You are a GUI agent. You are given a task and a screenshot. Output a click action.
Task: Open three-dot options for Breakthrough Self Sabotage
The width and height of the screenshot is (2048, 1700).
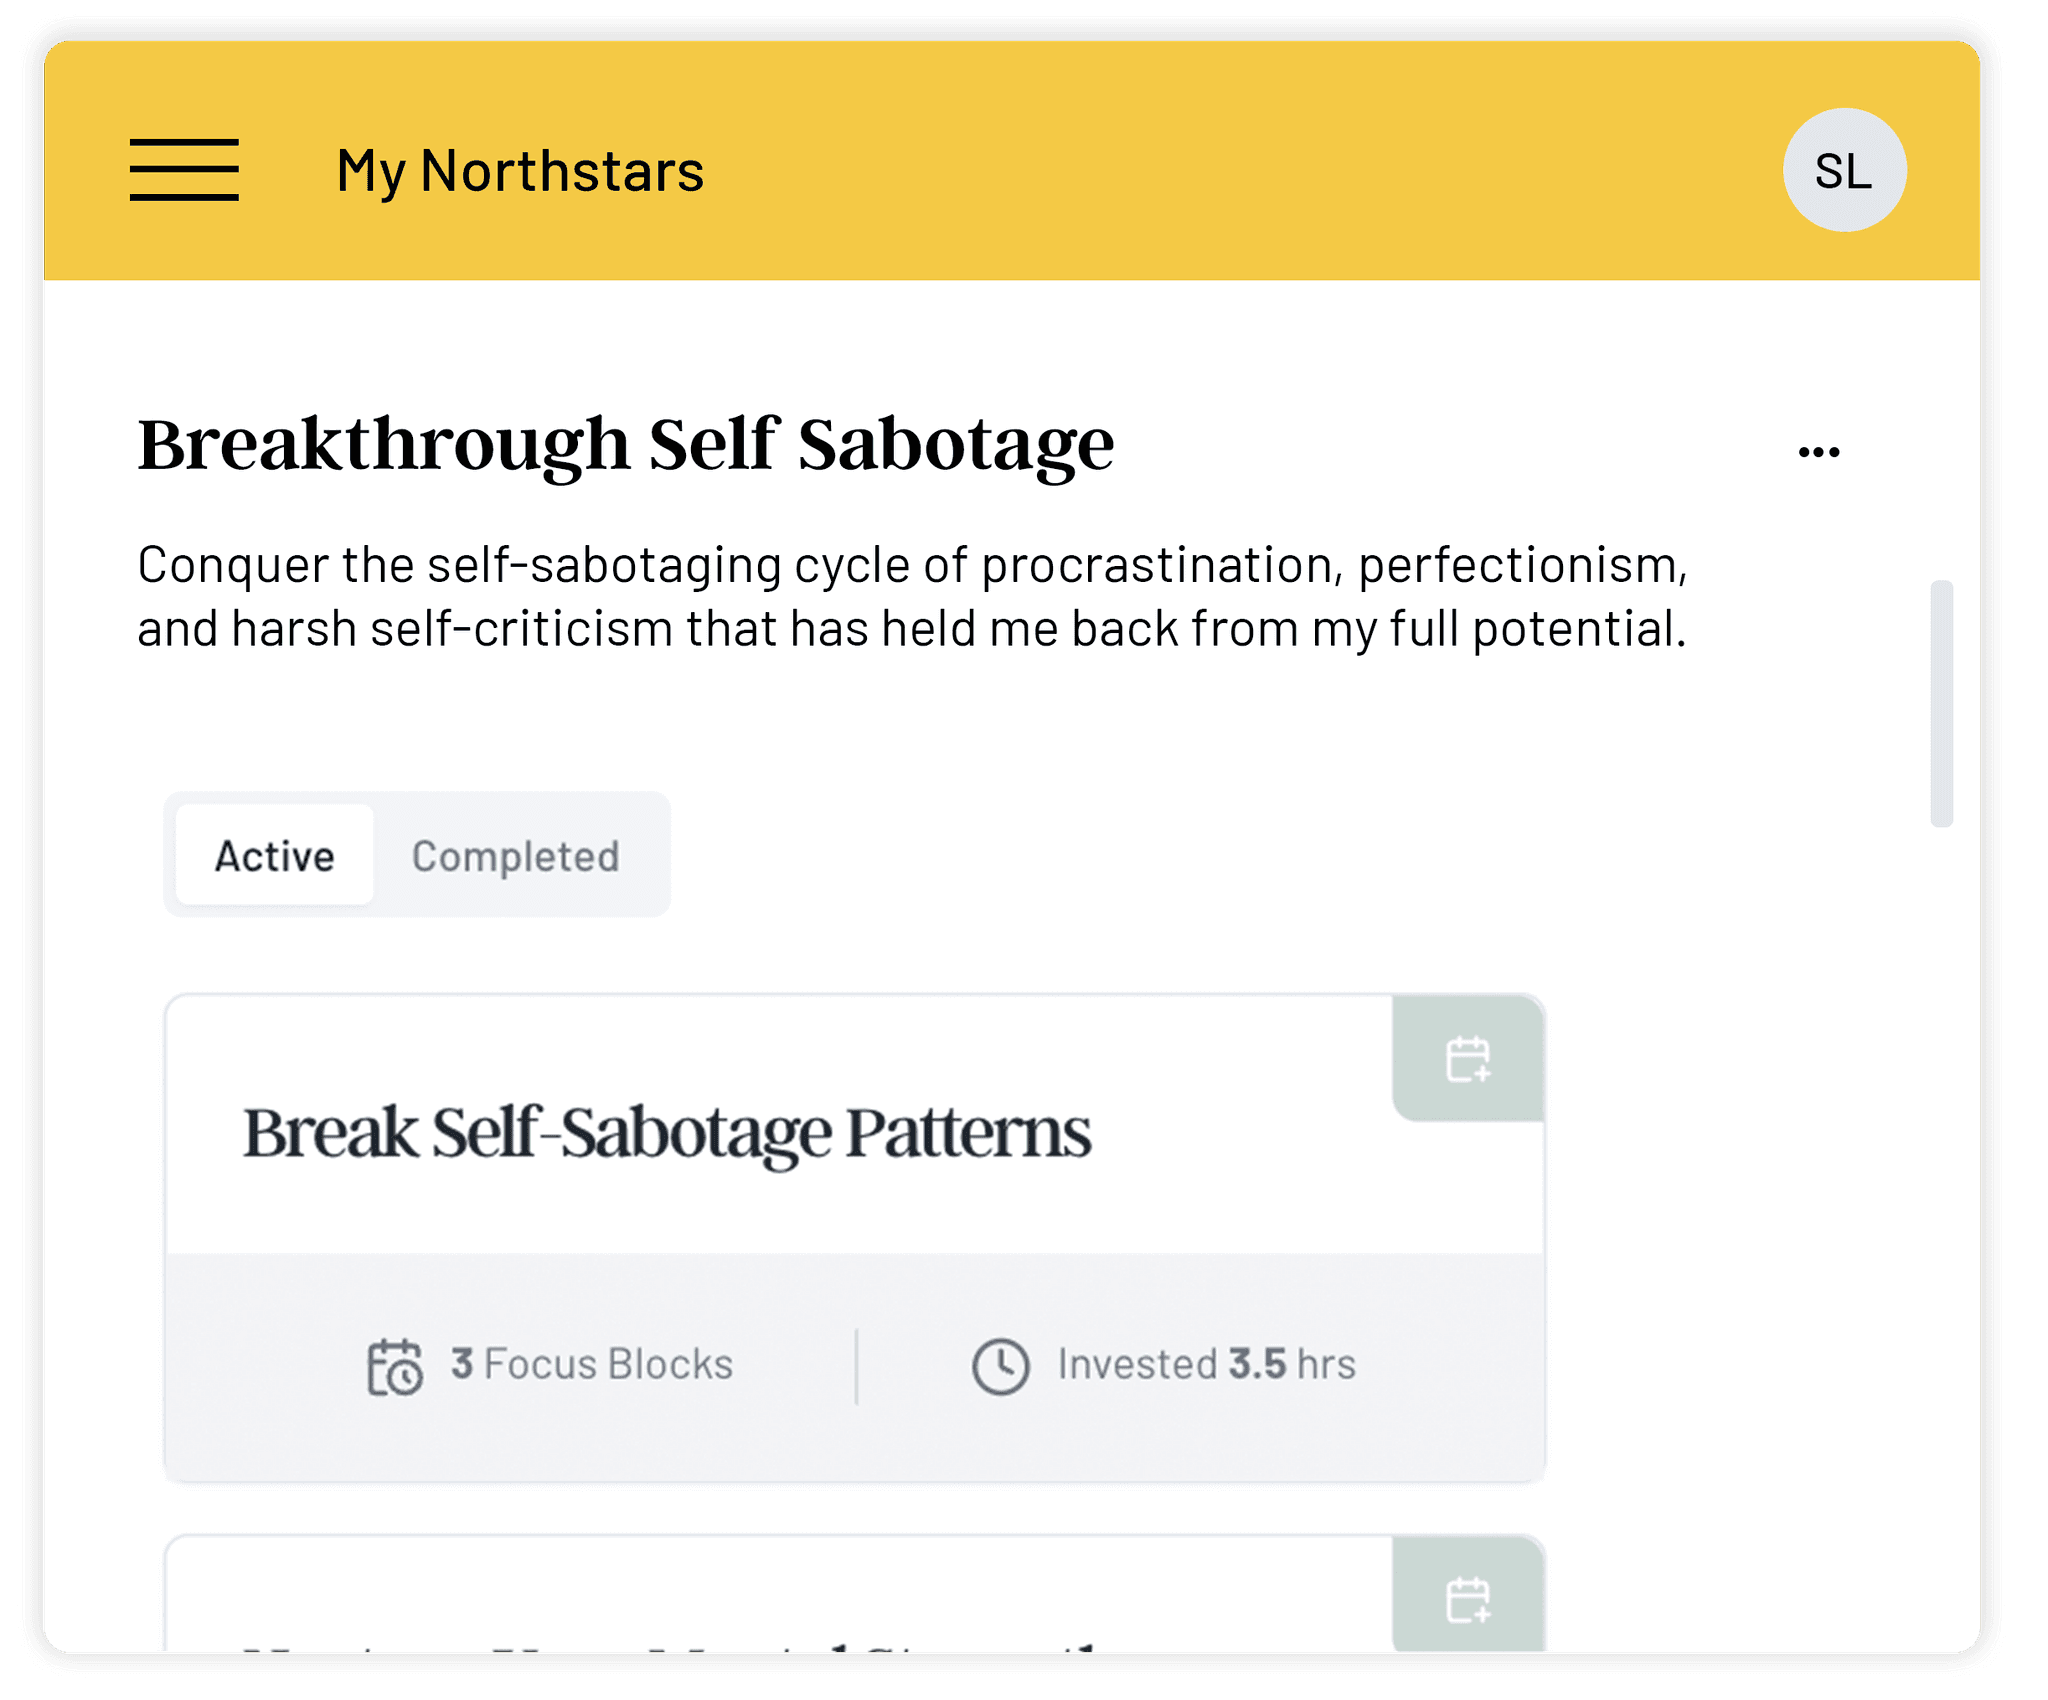1818,452
